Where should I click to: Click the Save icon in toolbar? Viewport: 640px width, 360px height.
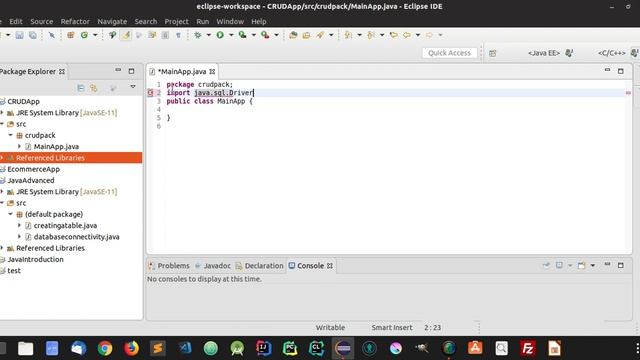click(x=19, y=35)
